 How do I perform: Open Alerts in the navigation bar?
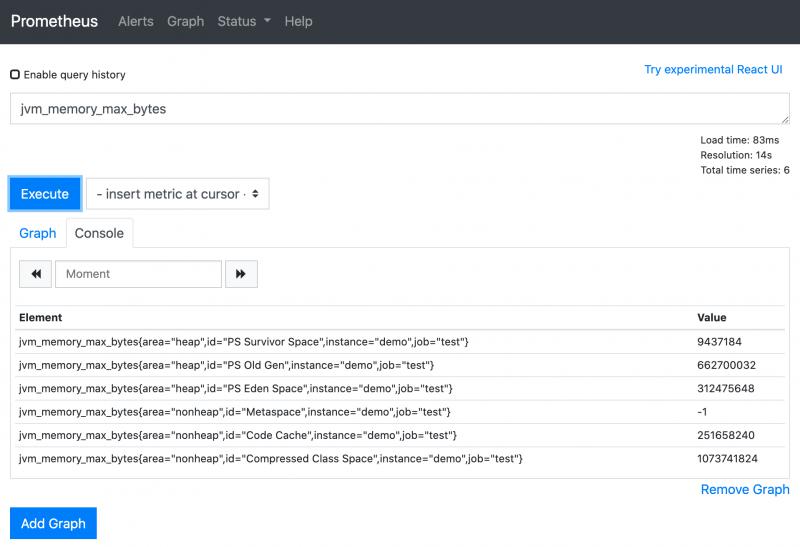click(136, 21)
